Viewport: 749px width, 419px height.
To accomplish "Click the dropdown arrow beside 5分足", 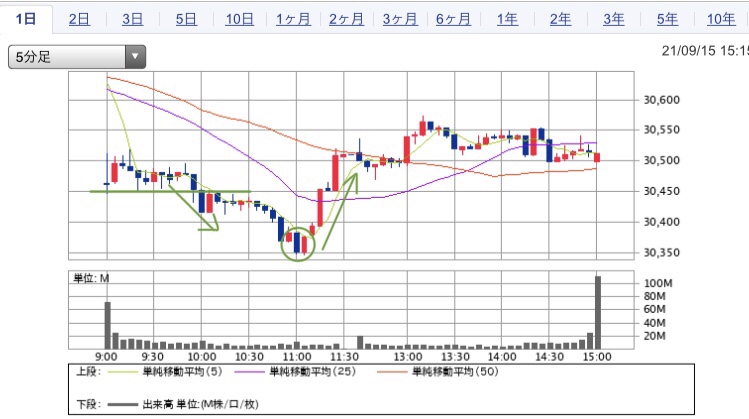I will tap(135, 57).
